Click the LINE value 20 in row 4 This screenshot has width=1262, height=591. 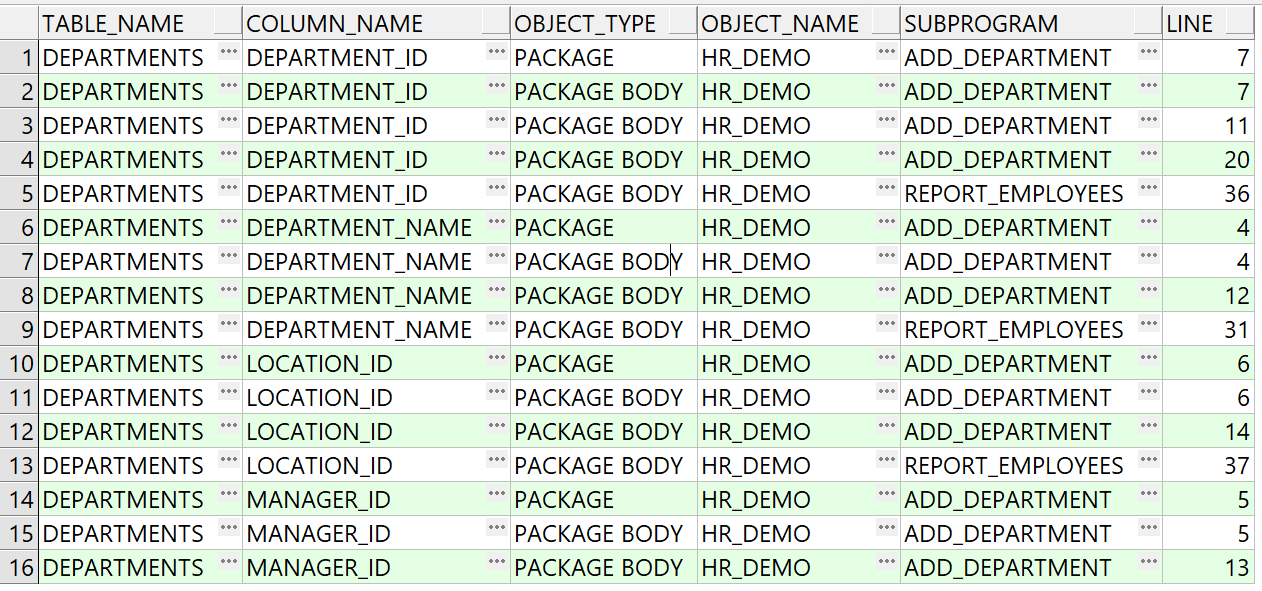tap(1237, 160)
